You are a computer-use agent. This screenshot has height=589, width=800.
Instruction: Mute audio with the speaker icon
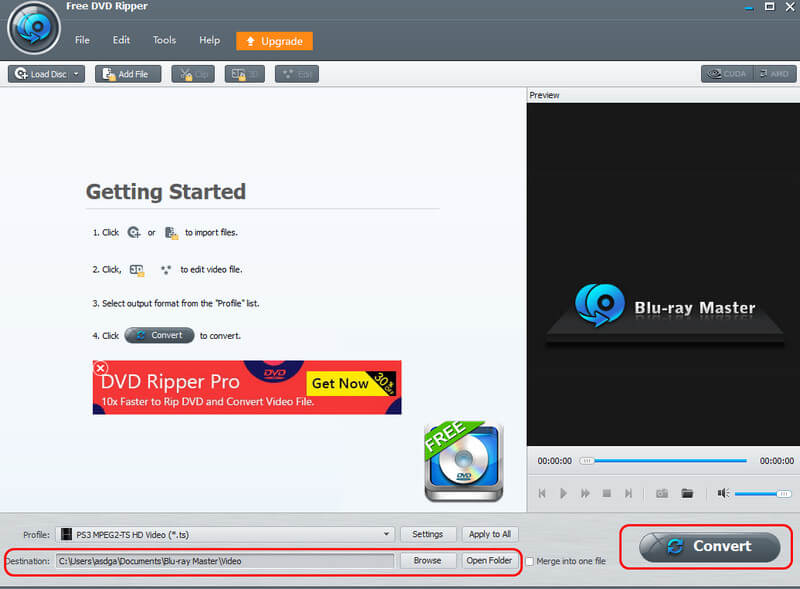coord(723,493)
